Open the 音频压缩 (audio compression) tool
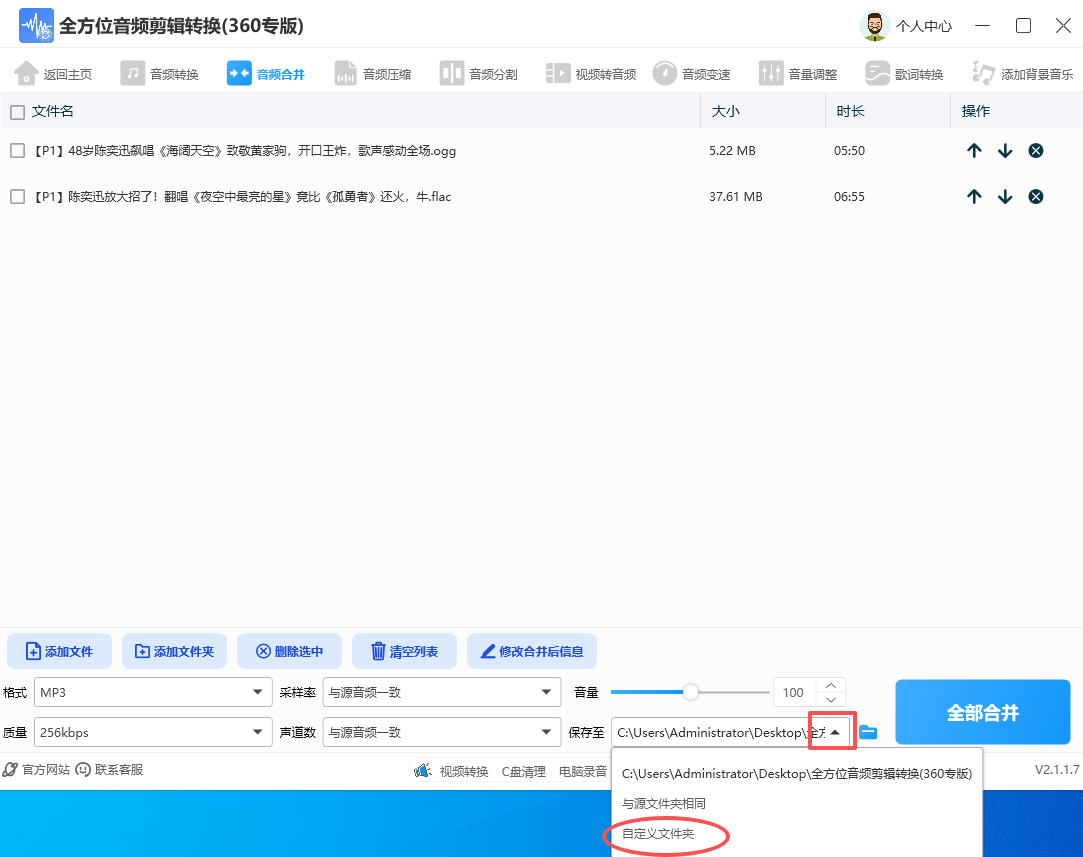This screenshot has width=1083, height=857. click(x=374, y=72)
